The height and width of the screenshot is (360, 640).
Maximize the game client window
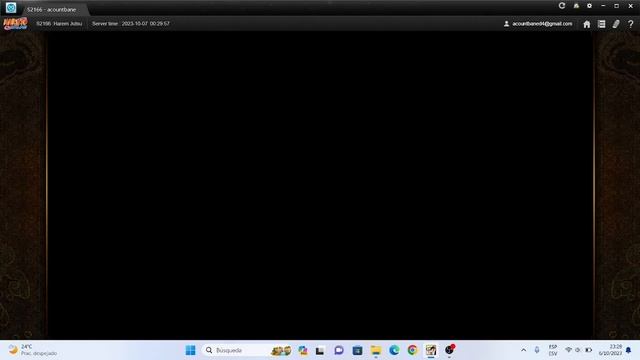(616, 6)
